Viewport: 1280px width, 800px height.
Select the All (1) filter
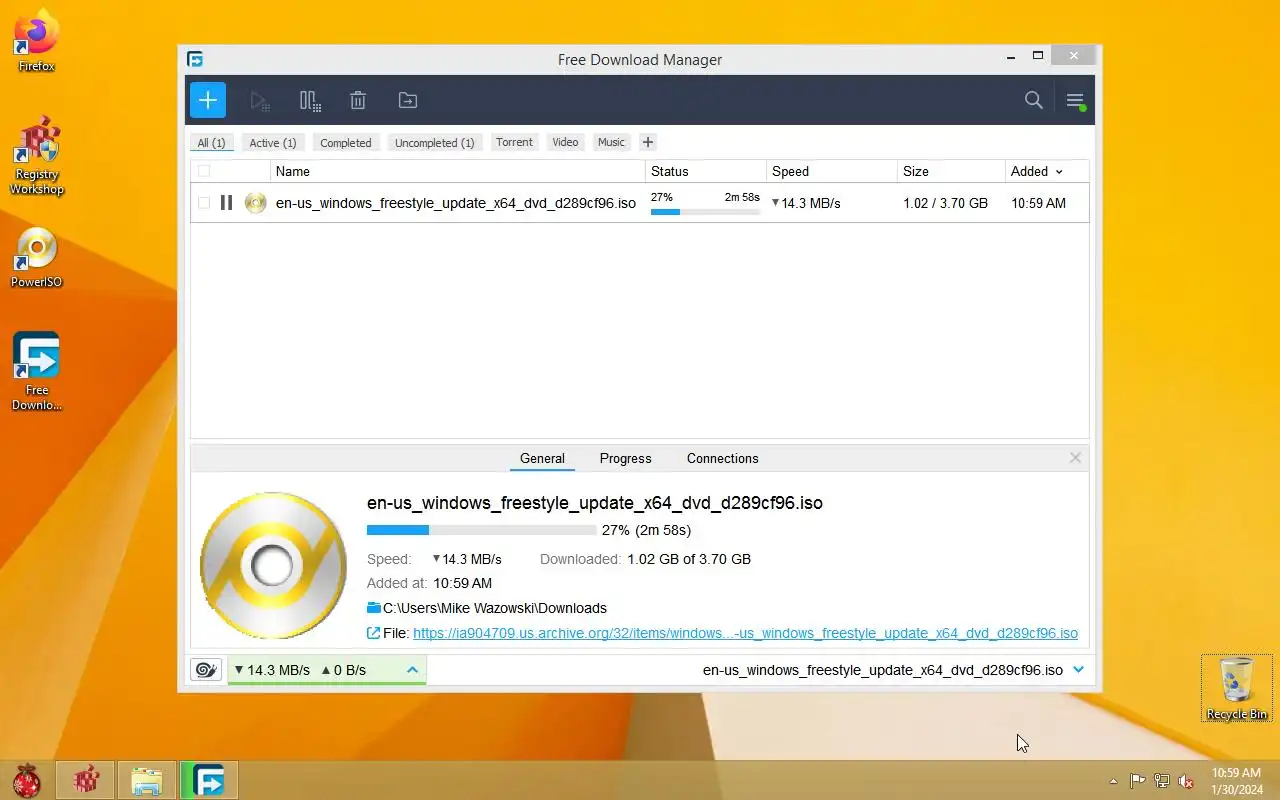[211, 143]
